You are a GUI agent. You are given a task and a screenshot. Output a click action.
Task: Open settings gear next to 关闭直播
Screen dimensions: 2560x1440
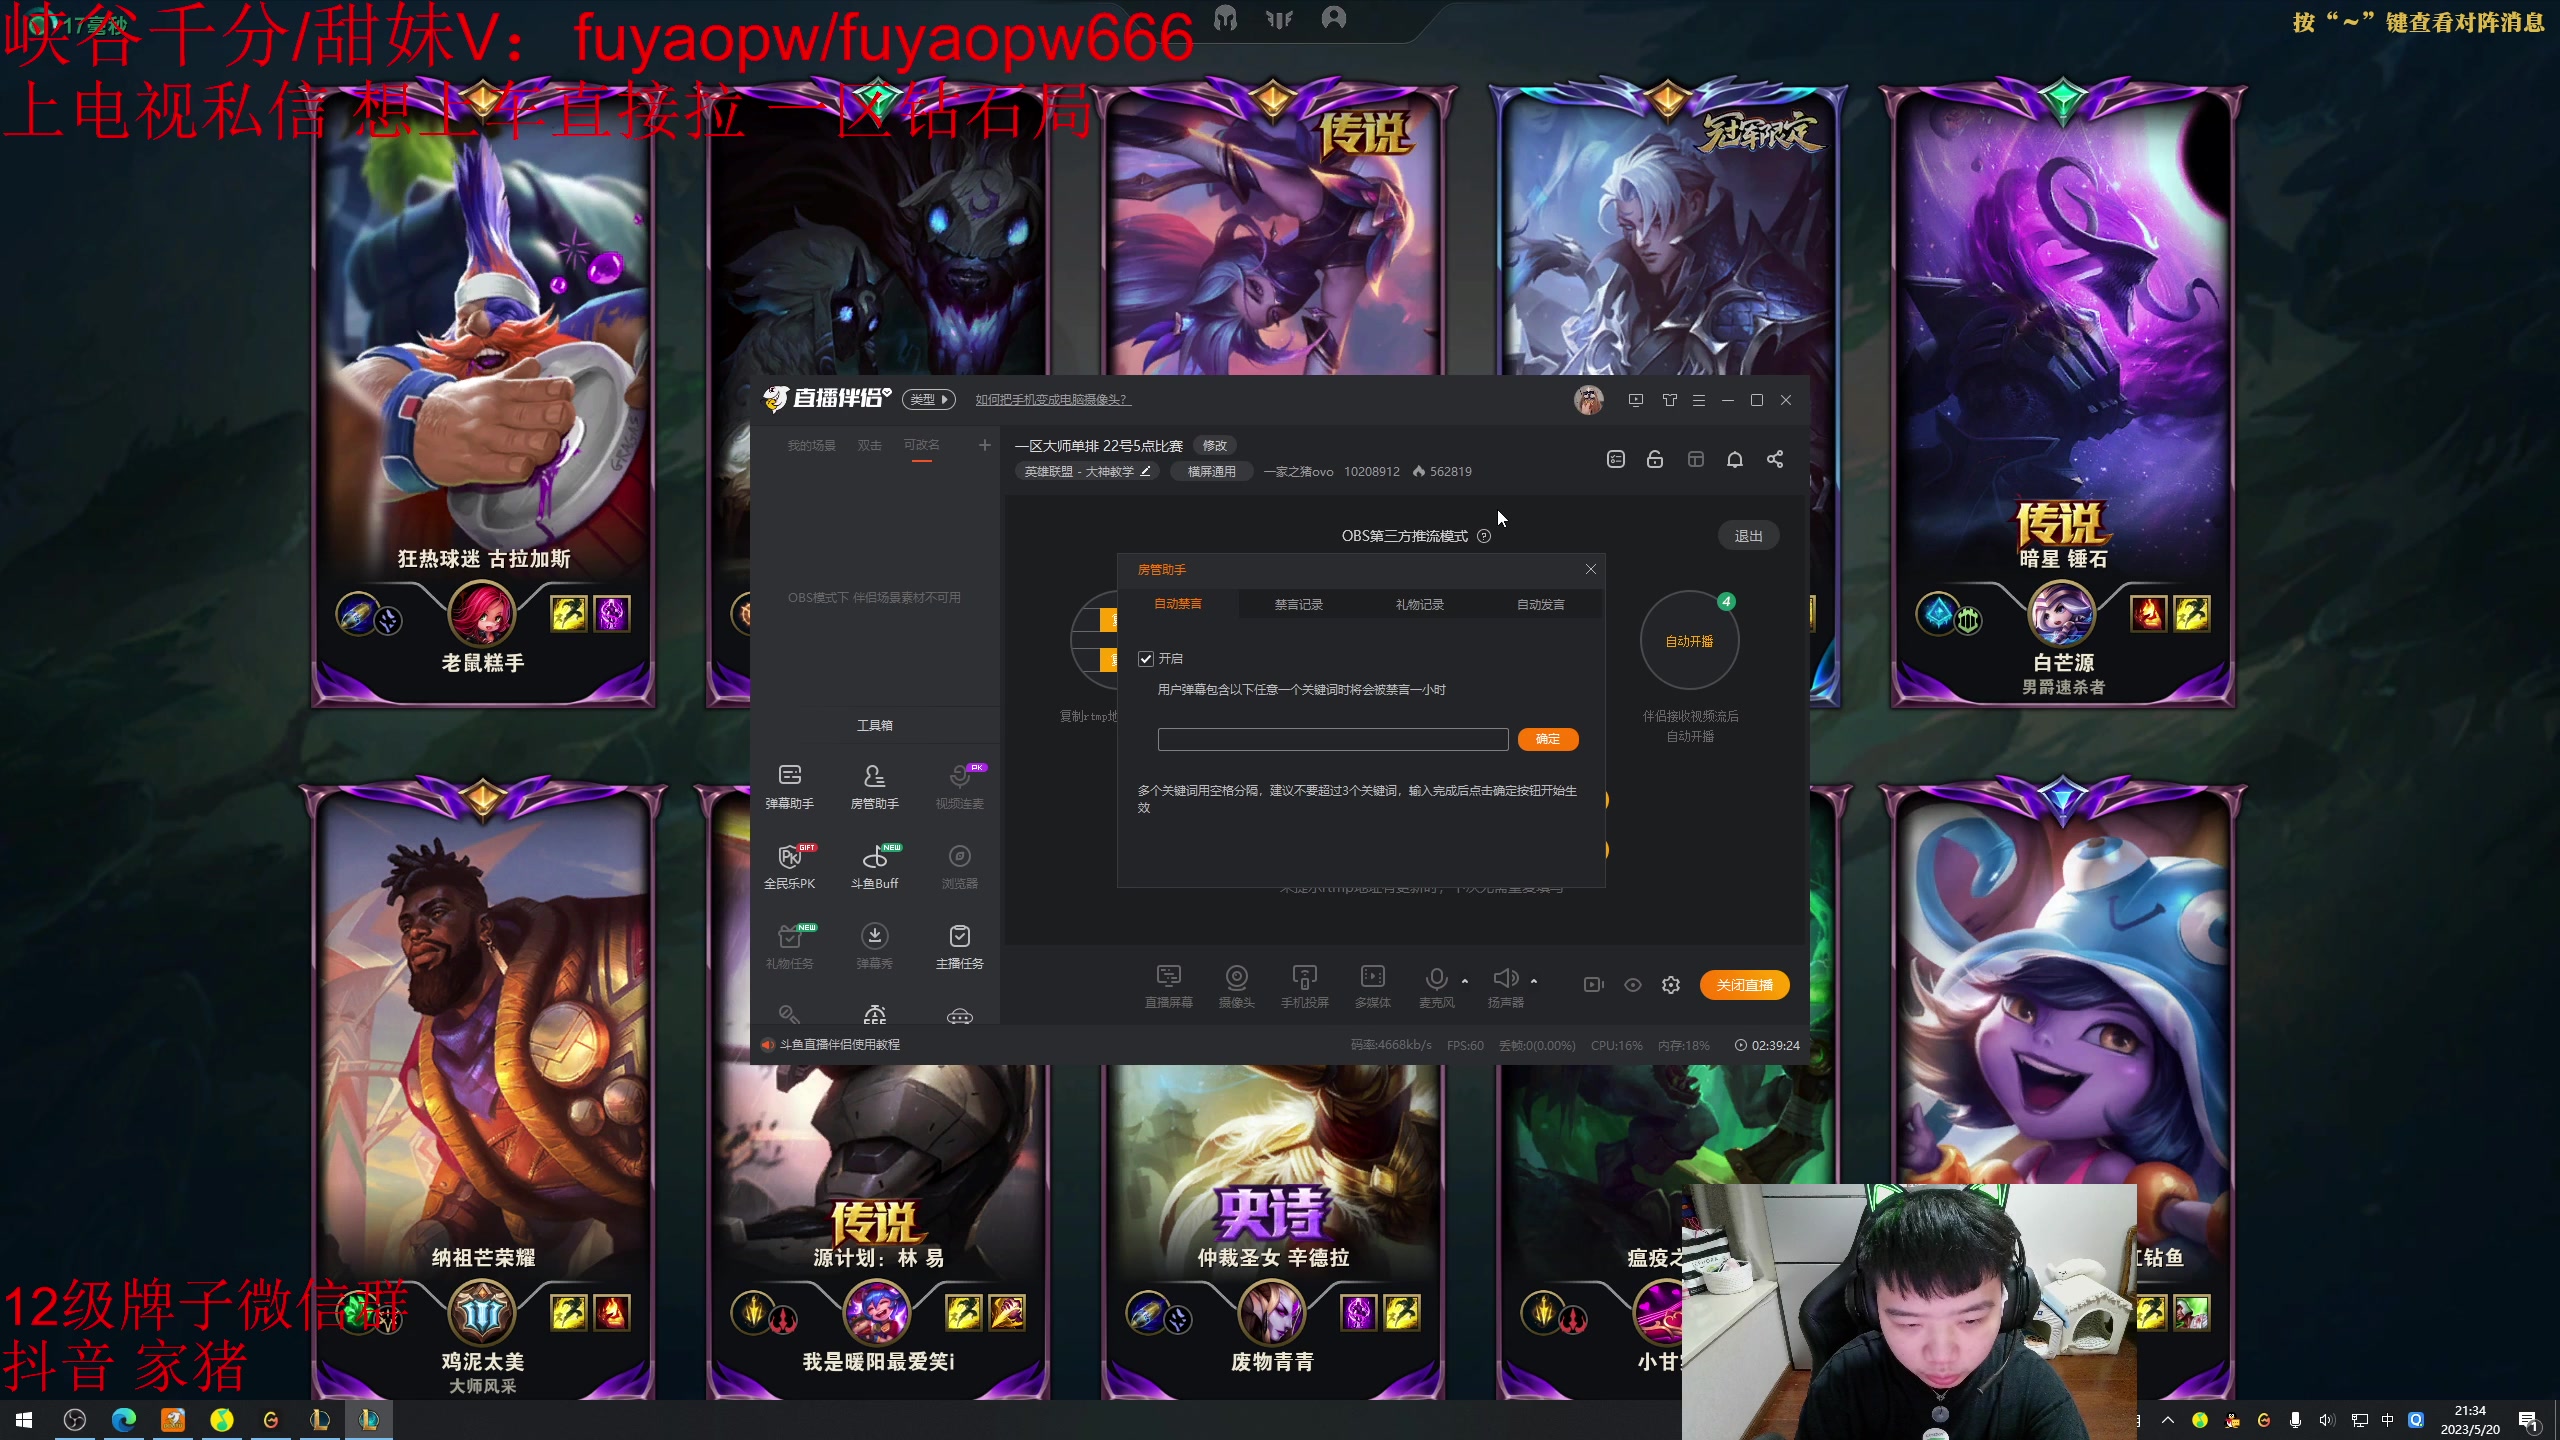pyautogui.click(x=1671, y=985)
